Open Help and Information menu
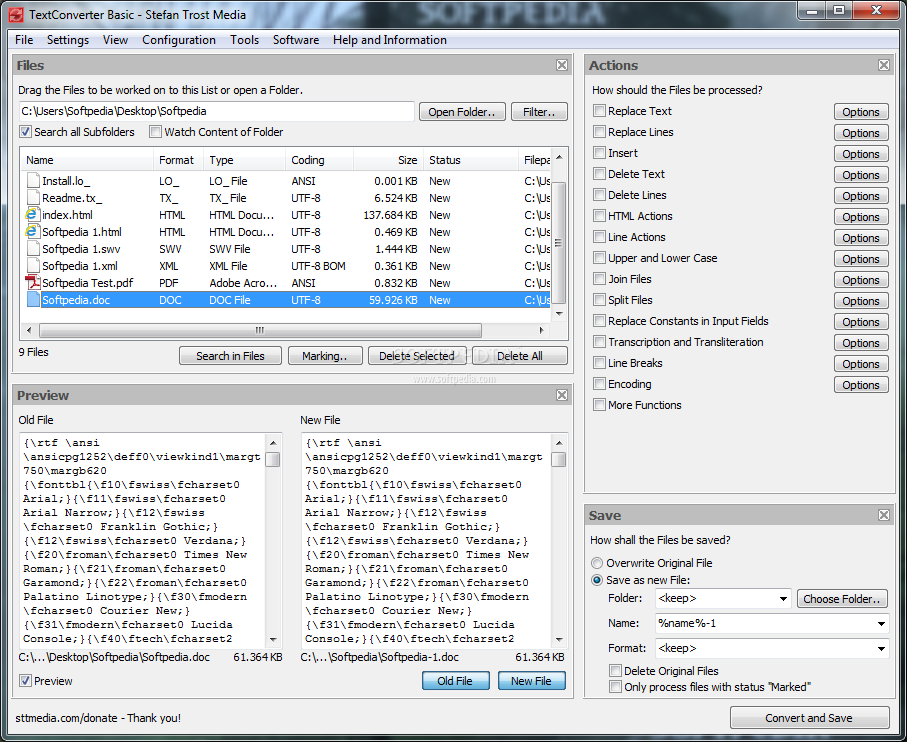The height and width of the screenshot is (742, 907). [x=389, y=40]
